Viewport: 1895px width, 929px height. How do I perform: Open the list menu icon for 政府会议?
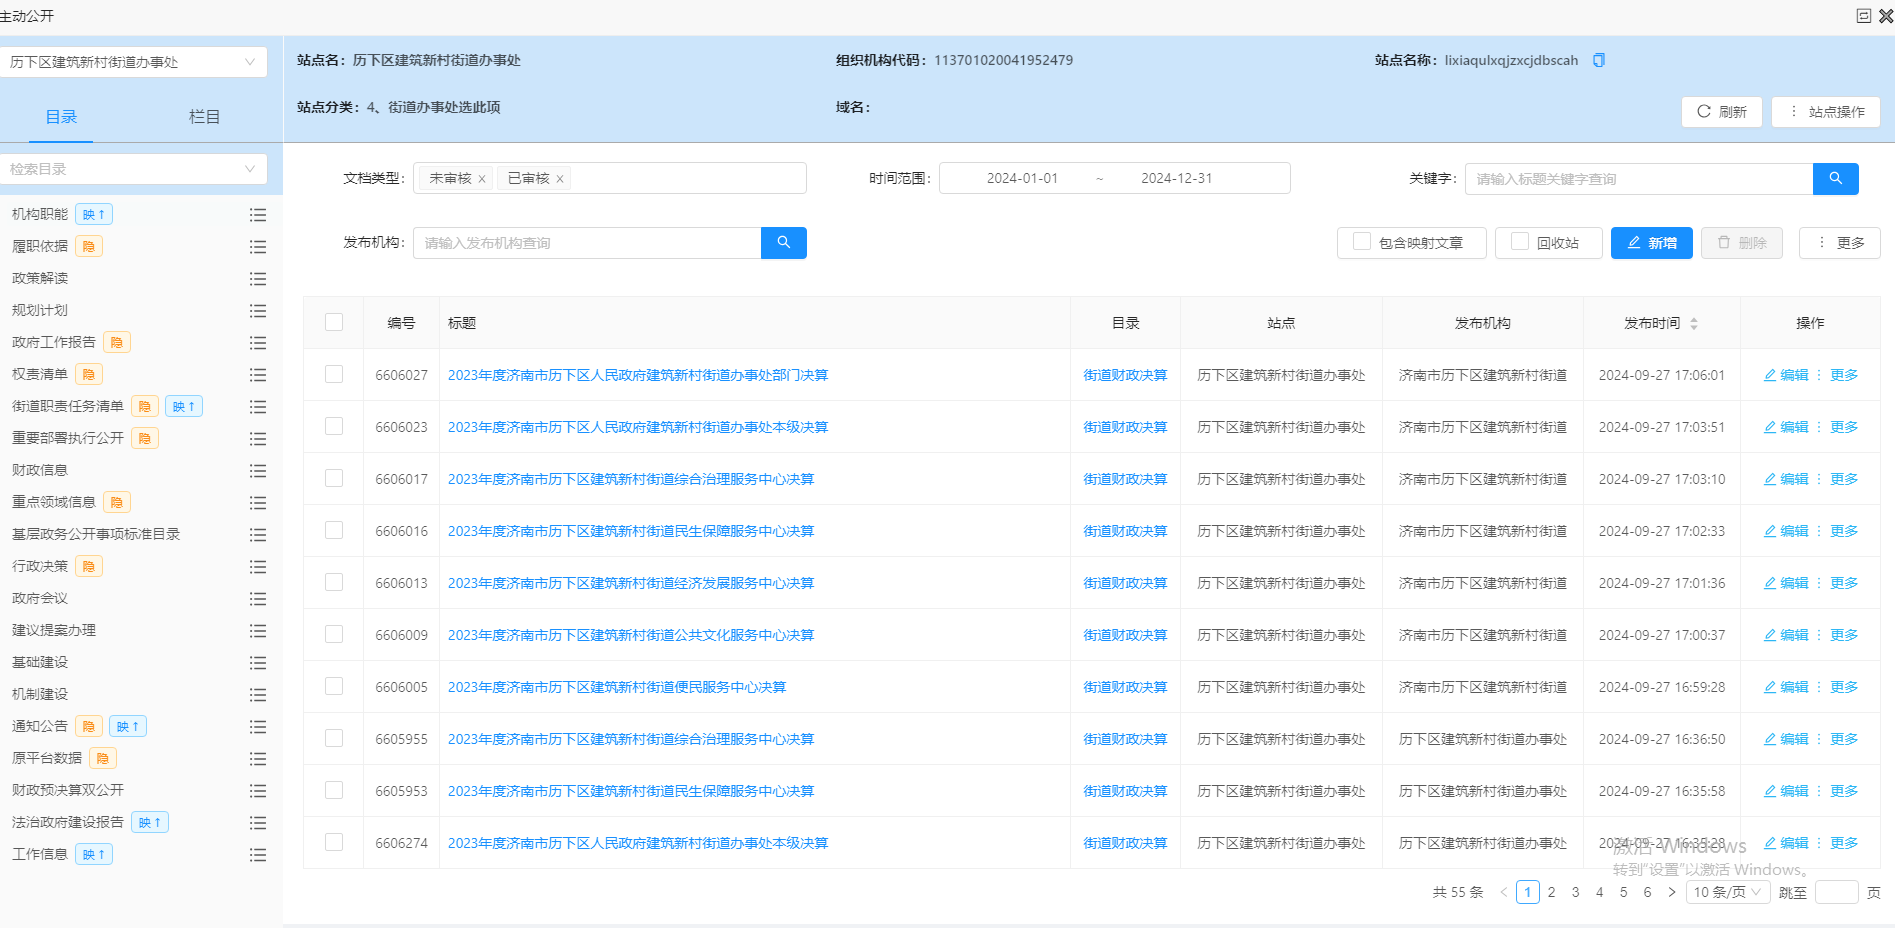[x=258, y=599]
